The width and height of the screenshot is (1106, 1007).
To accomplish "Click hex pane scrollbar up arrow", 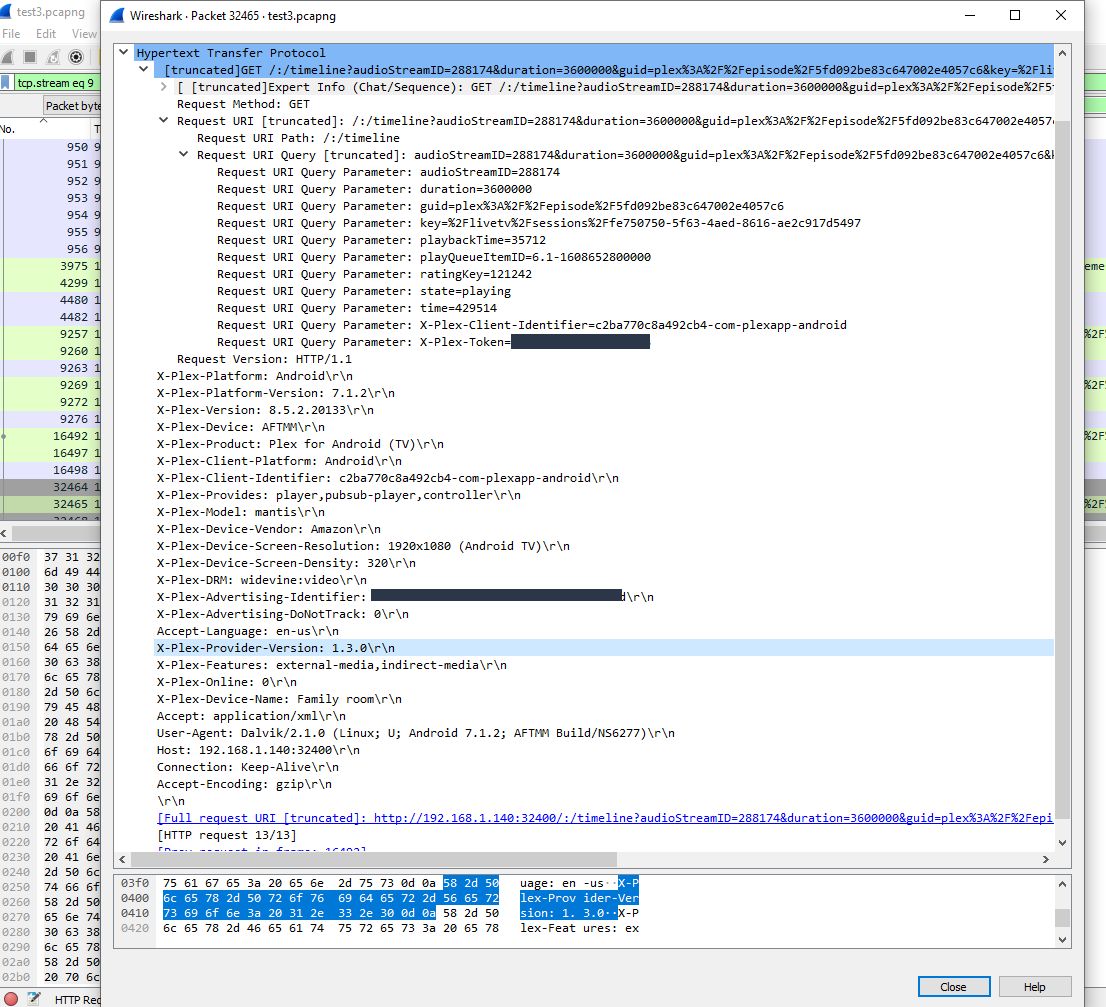I will pyautogui.click(x=1062, y=884).
